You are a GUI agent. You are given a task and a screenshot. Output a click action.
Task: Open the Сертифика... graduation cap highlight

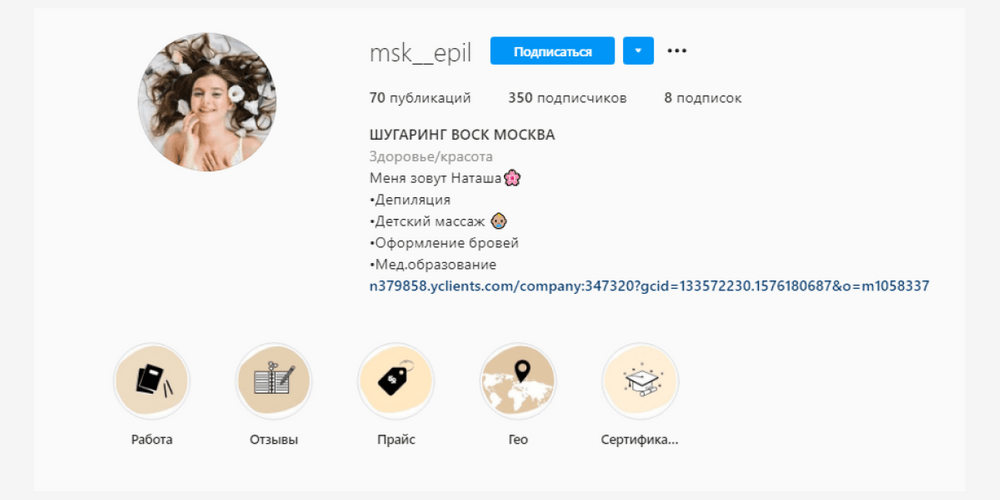tap(640, 381)
